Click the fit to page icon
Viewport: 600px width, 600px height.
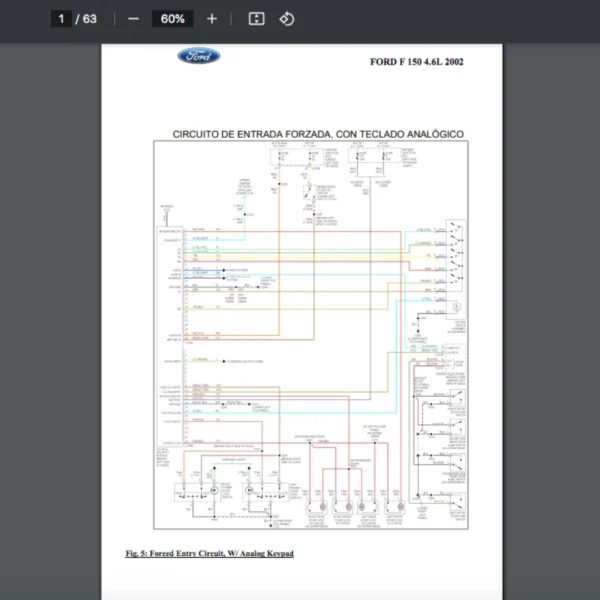pyautogui.click(x=256, y=19)
